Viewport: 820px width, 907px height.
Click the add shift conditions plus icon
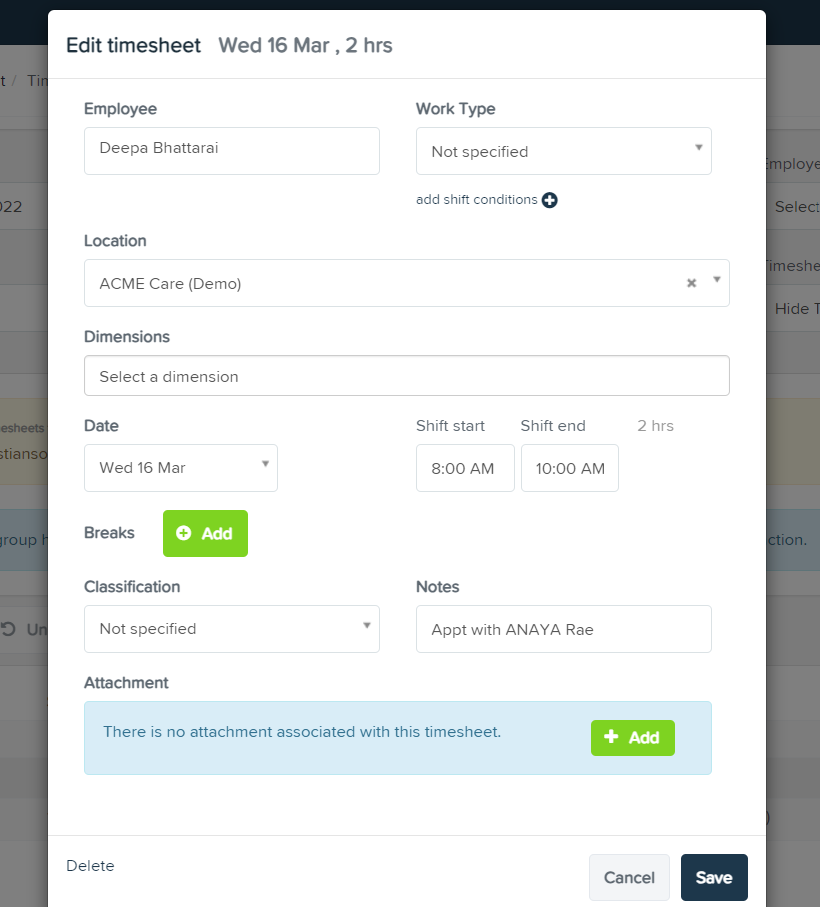point(549,200)
